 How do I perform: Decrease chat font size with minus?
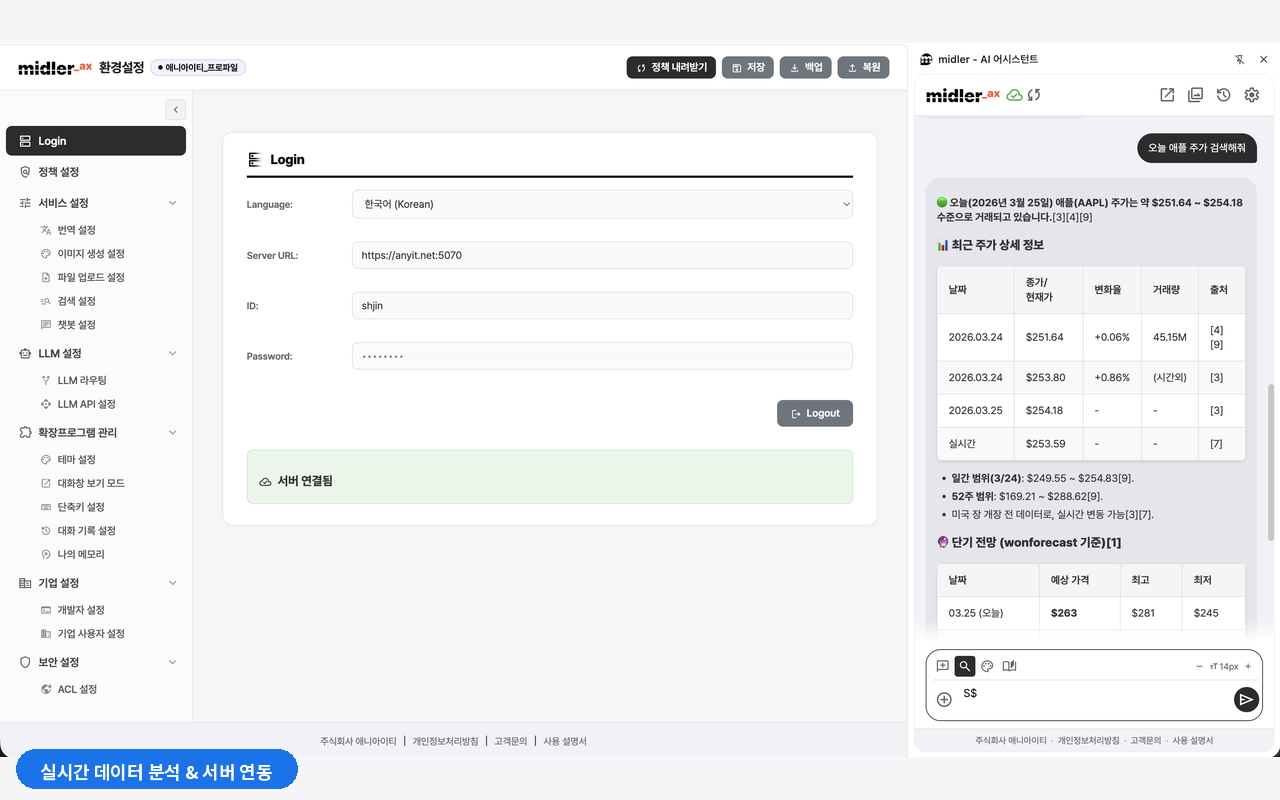[x=1199, y=666]
